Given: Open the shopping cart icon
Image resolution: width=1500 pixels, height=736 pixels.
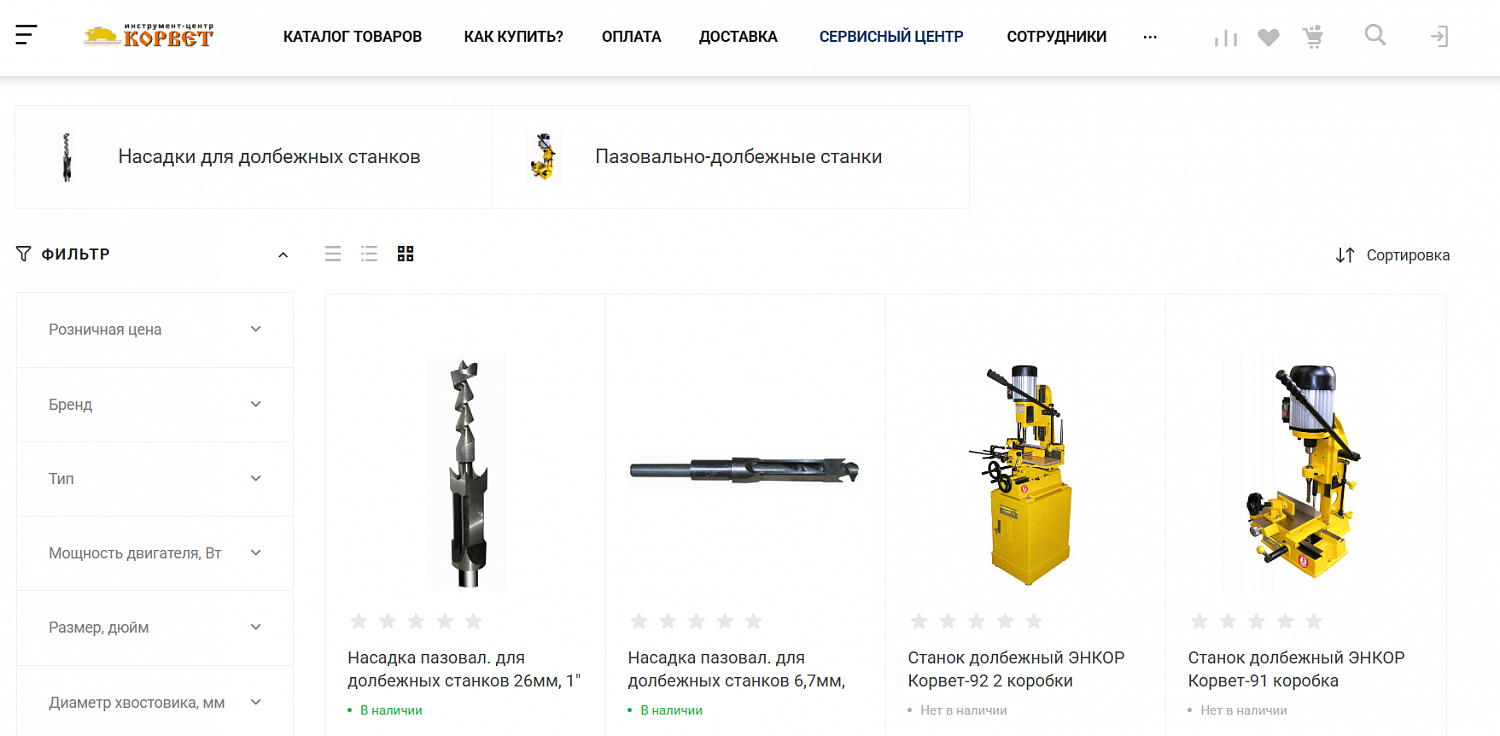Looking at the screenshot, I should pyautogui.click(x=1313, y=37).
